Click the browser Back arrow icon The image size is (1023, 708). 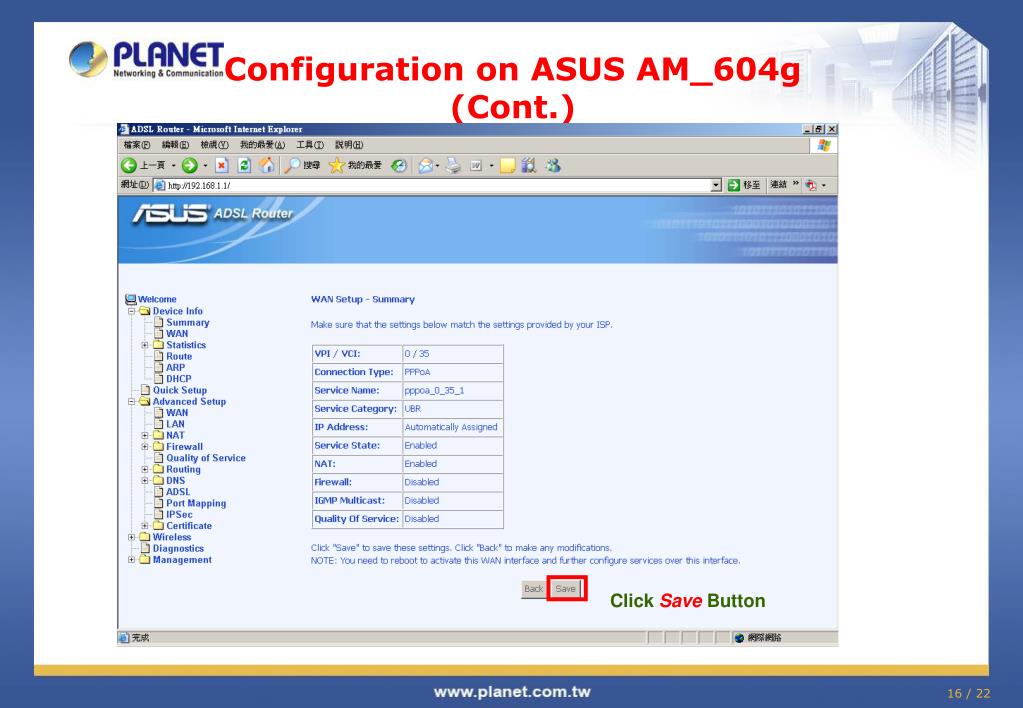coord(129,166)
